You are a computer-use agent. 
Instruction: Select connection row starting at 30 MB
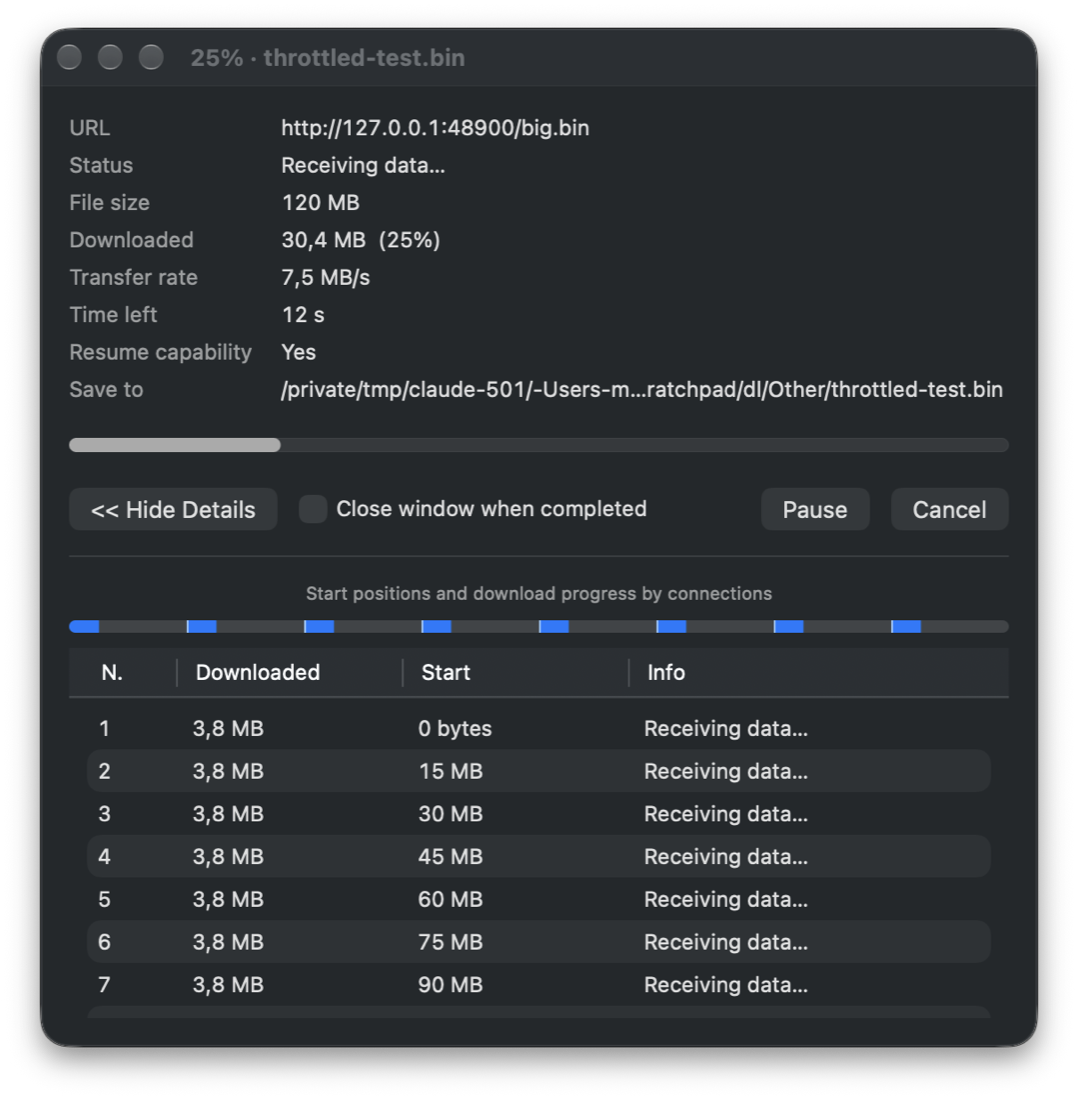[x=539, y=814]
